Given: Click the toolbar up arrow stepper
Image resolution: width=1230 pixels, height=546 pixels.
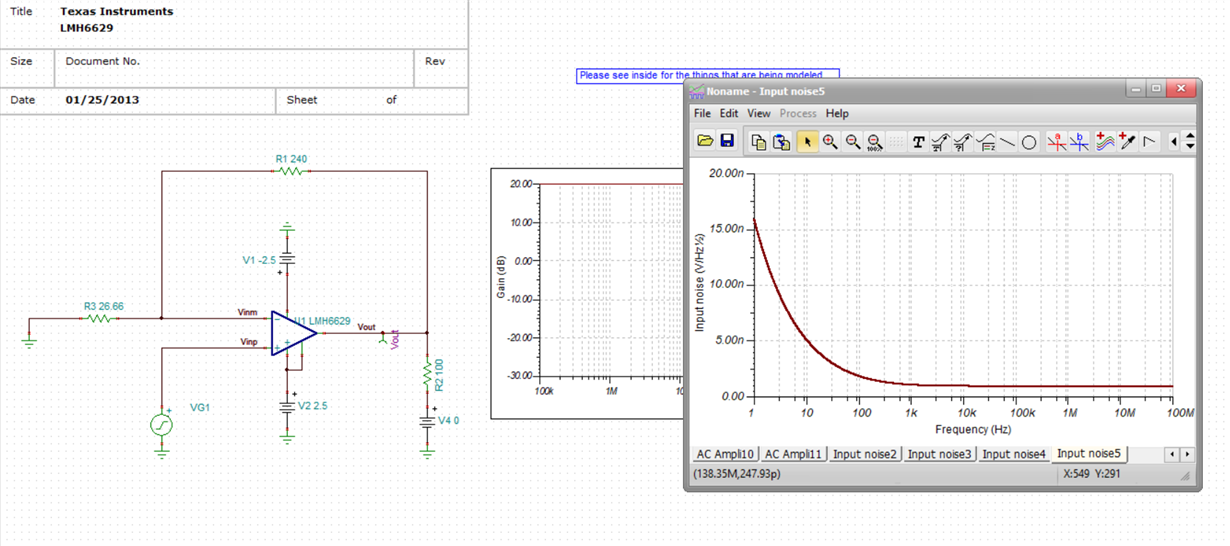Looking at the screenshot, I should coord(1190,137).
